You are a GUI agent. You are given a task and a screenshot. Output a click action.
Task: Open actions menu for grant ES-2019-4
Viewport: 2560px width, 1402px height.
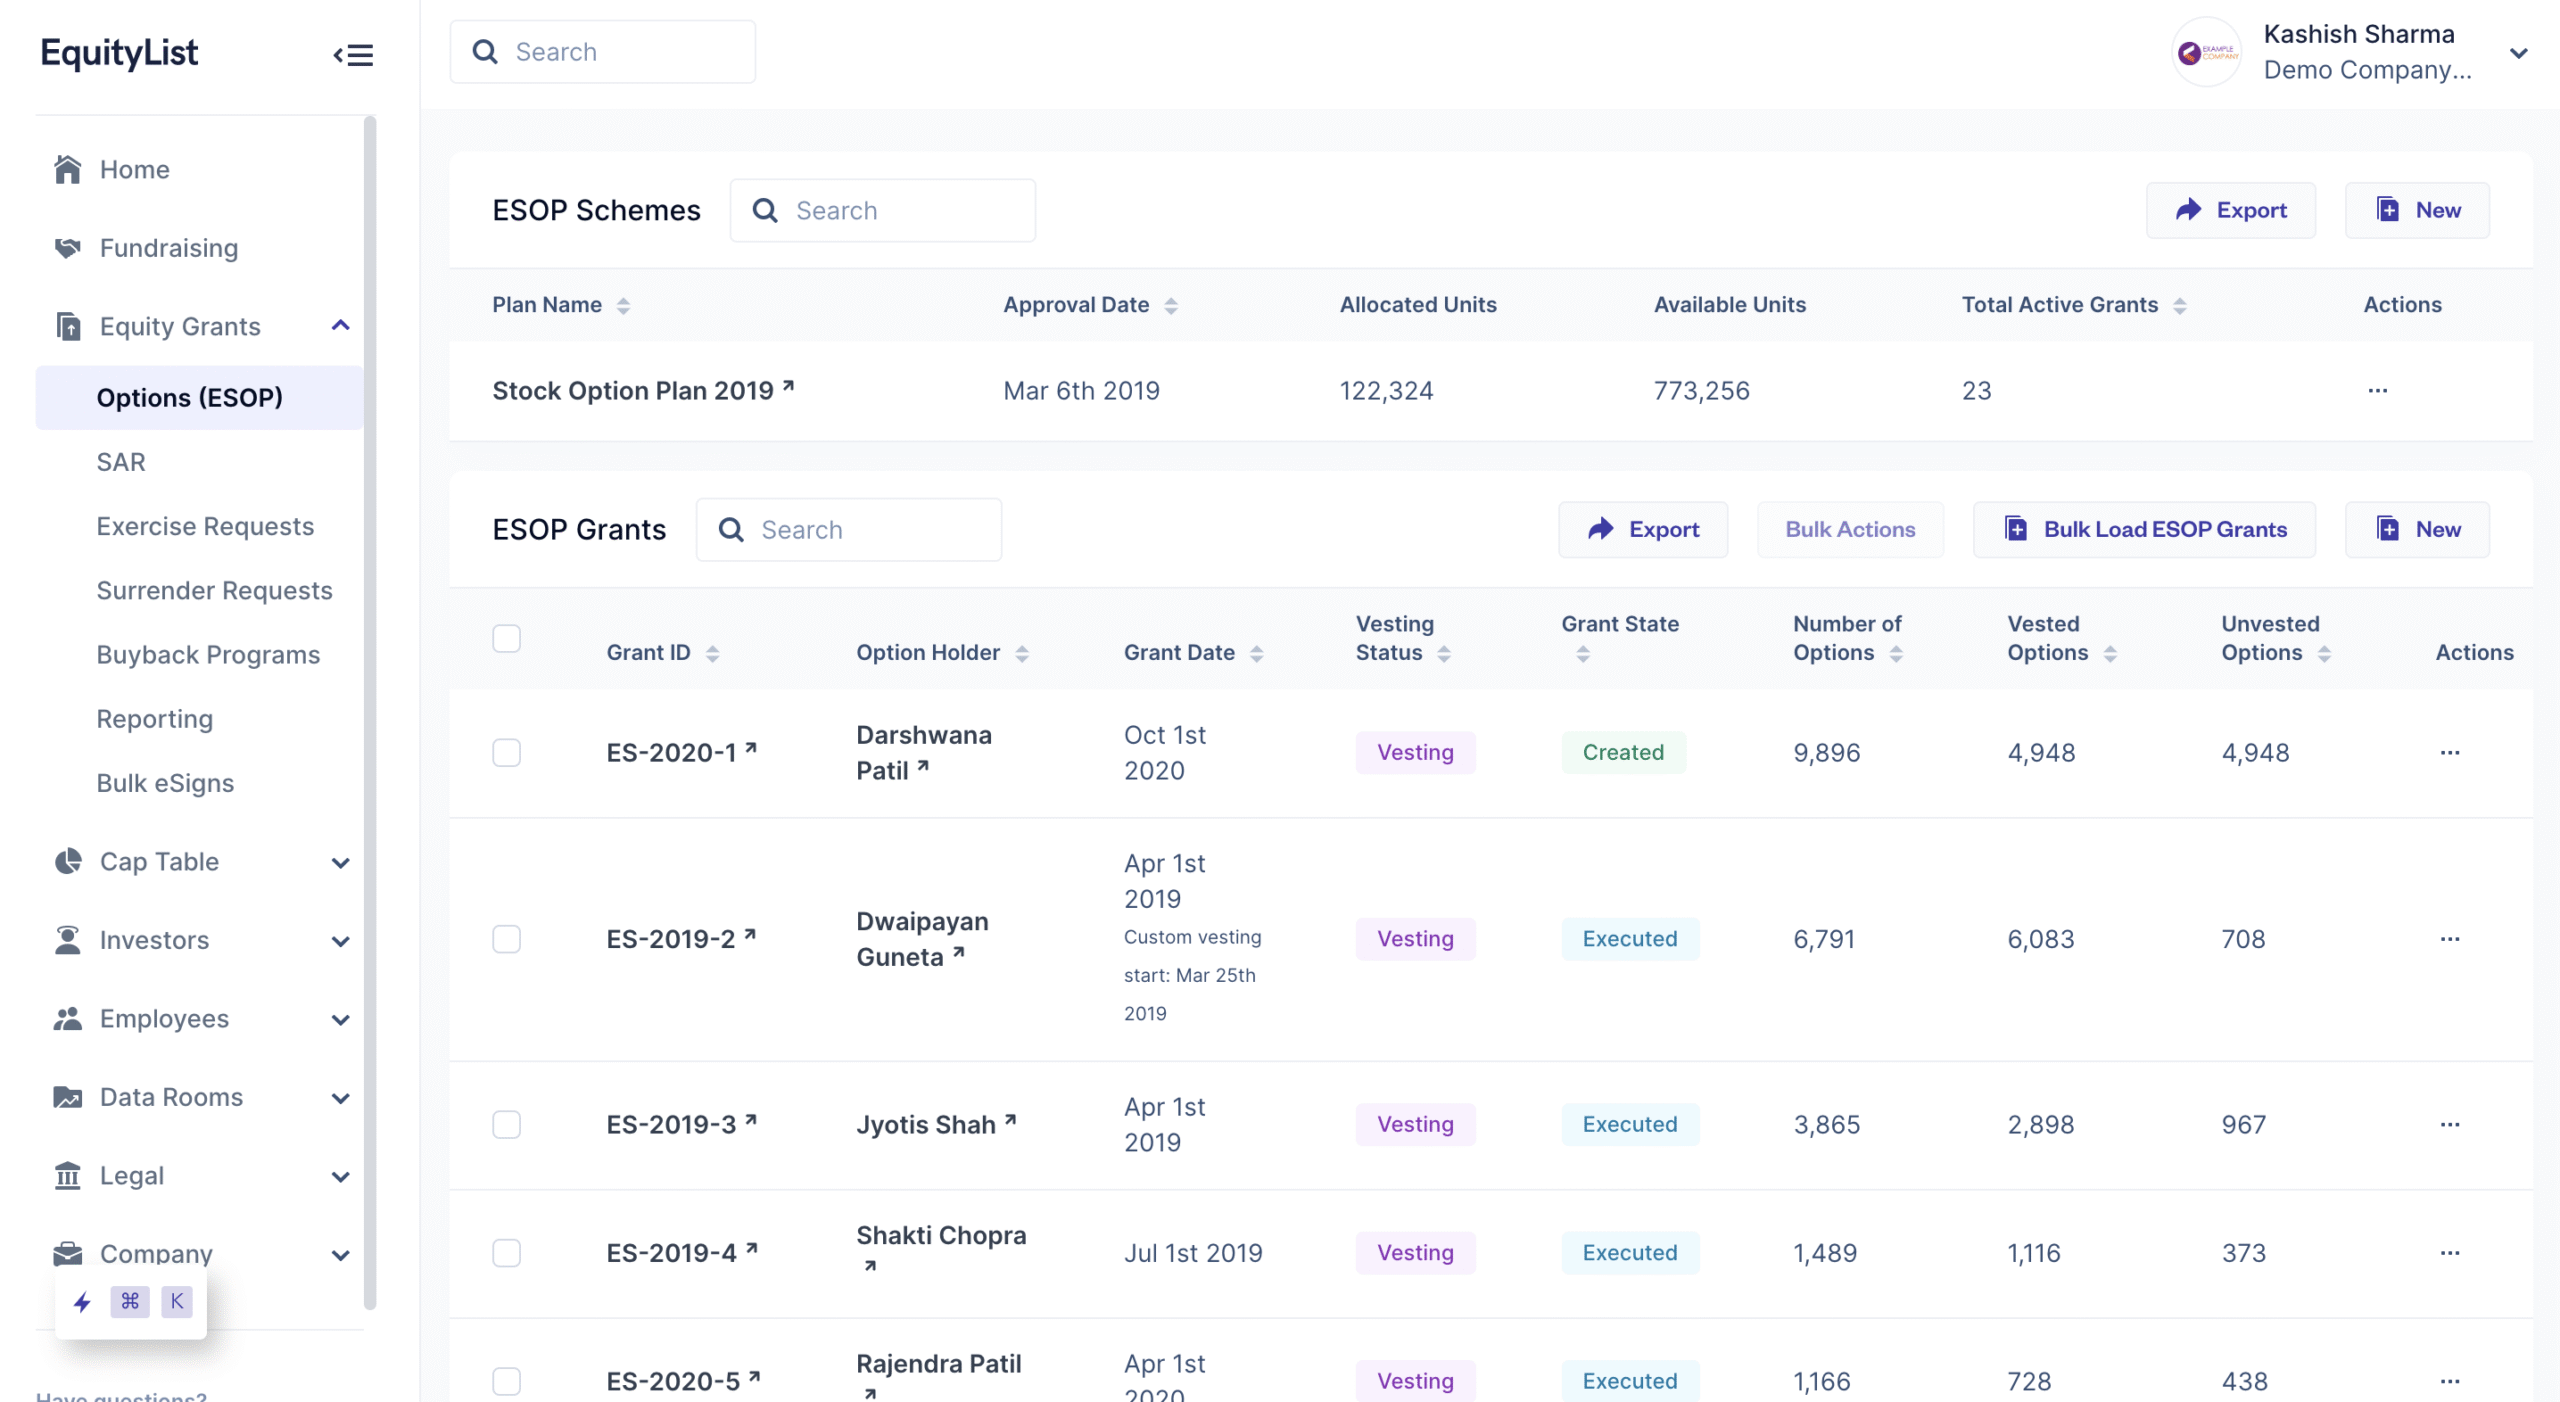[2449, 1252]
